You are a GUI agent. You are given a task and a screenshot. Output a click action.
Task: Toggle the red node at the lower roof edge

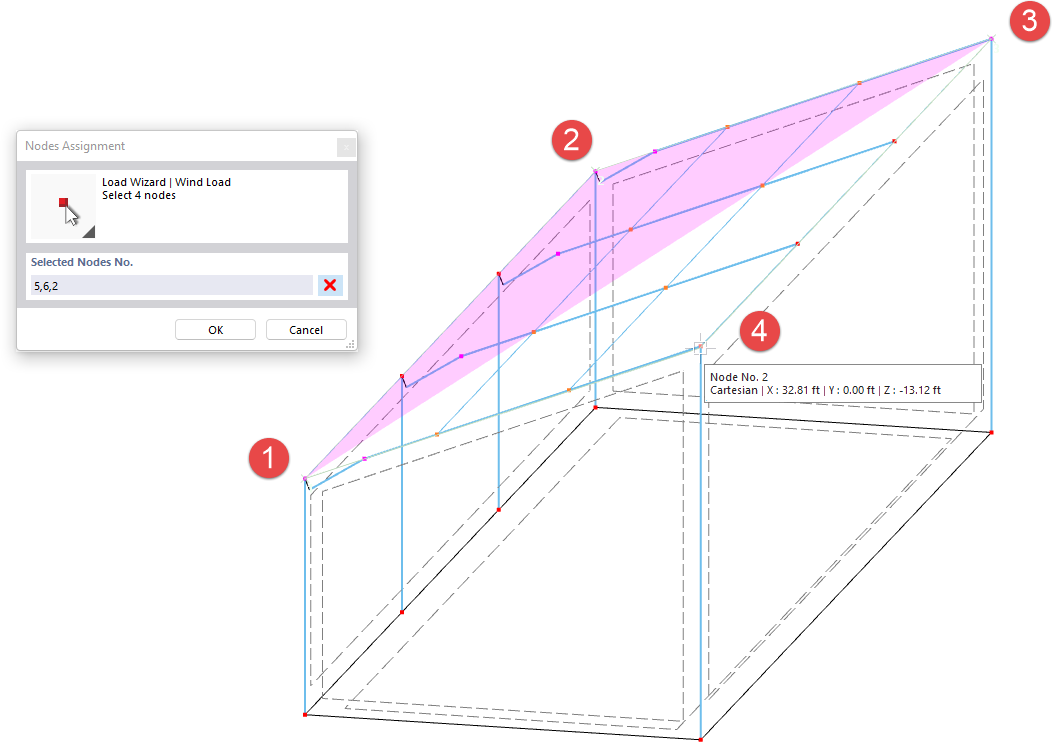[x=497, y=271]
